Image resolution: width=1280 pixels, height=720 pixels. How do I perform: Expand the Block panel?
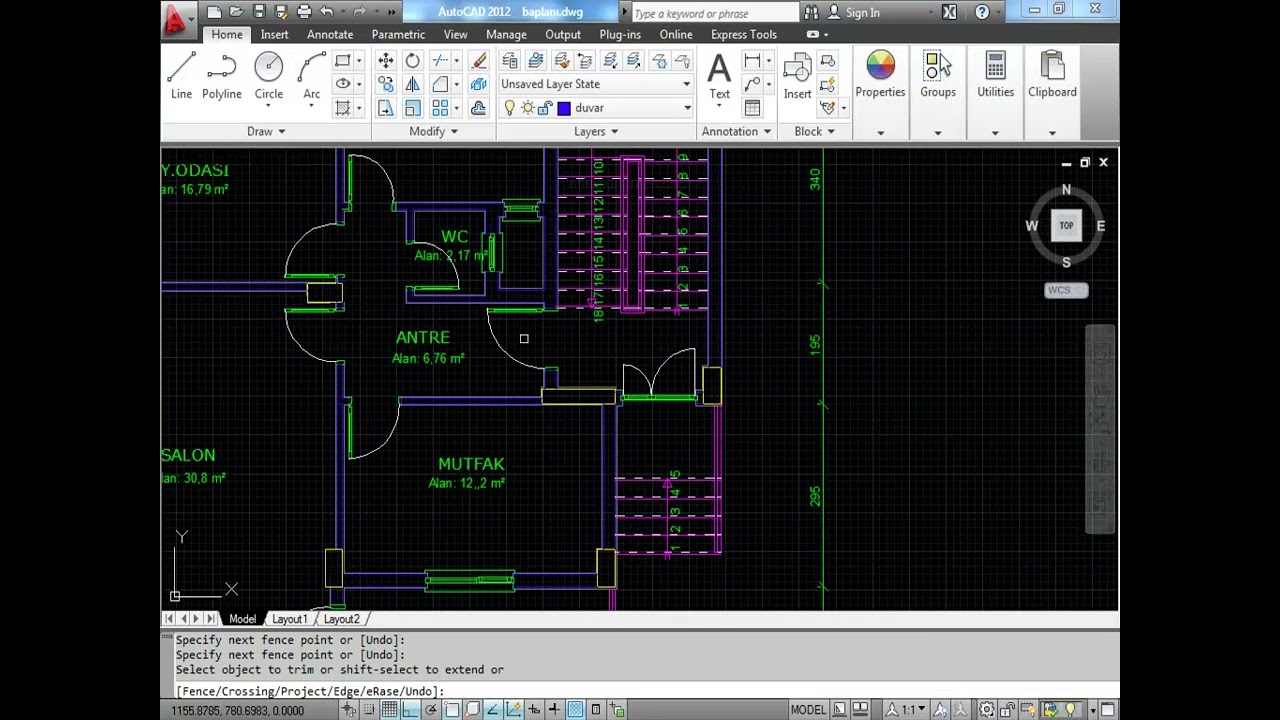[x=815, y=131]
